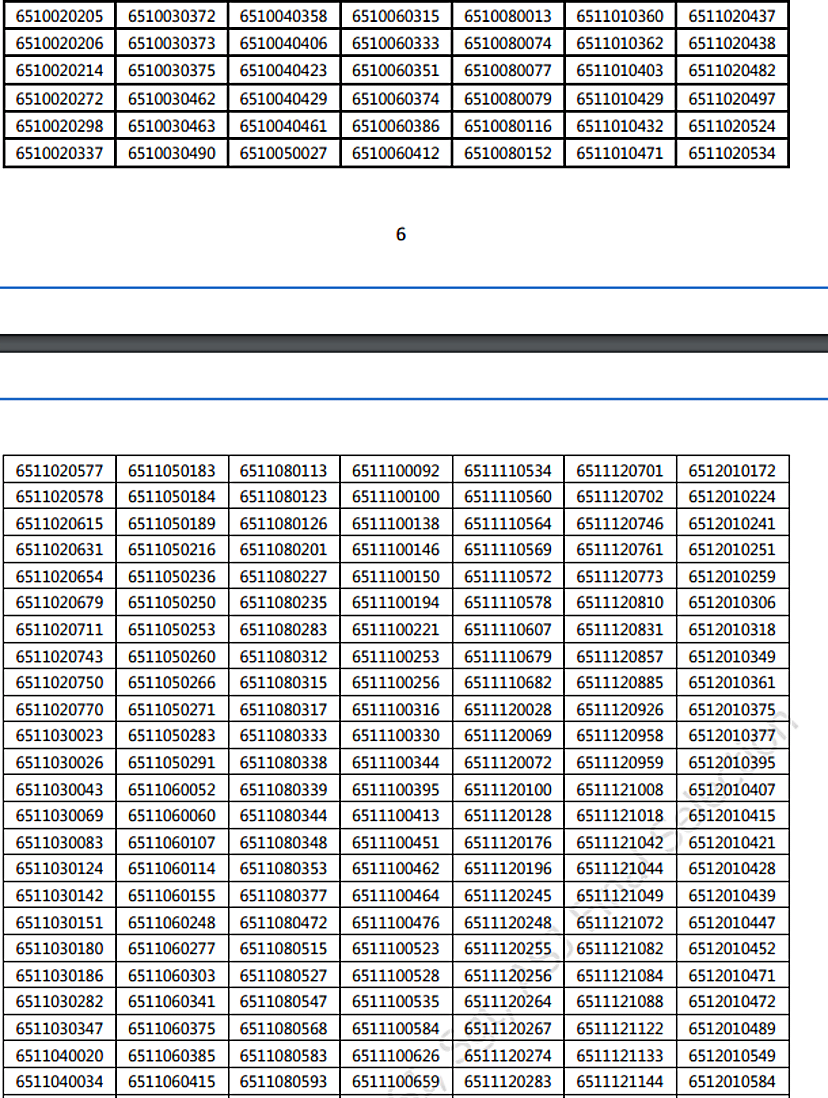The height and width of the screenshot is (1098, 828).
Task: Select the value 6511020437
Action: click(732, 15)
